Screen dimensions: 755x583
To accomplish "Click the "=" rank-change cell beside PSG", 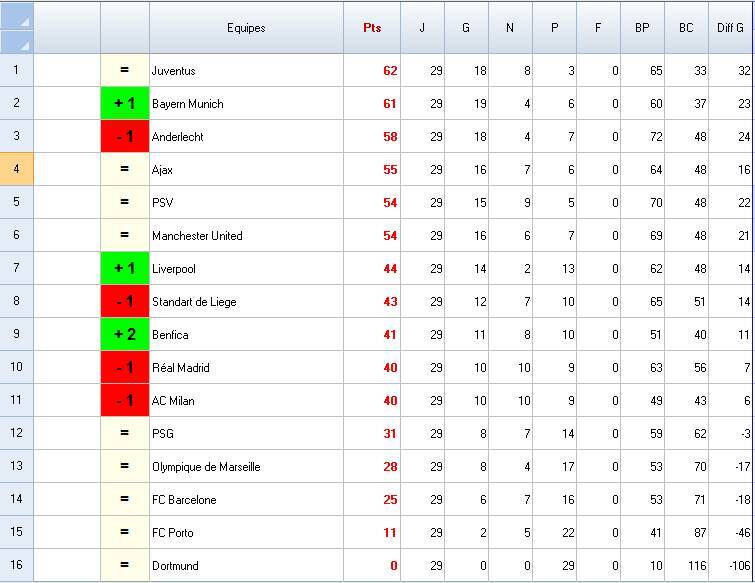I will click(x=125, y=434).
